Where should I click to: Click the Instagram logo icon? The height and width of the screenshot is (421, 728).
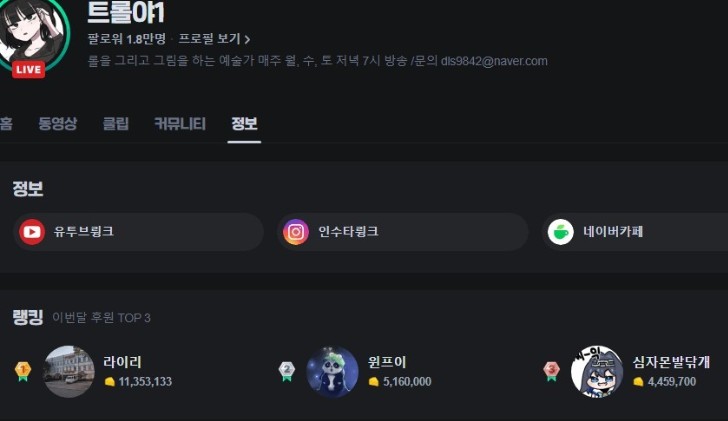[296, 232]
